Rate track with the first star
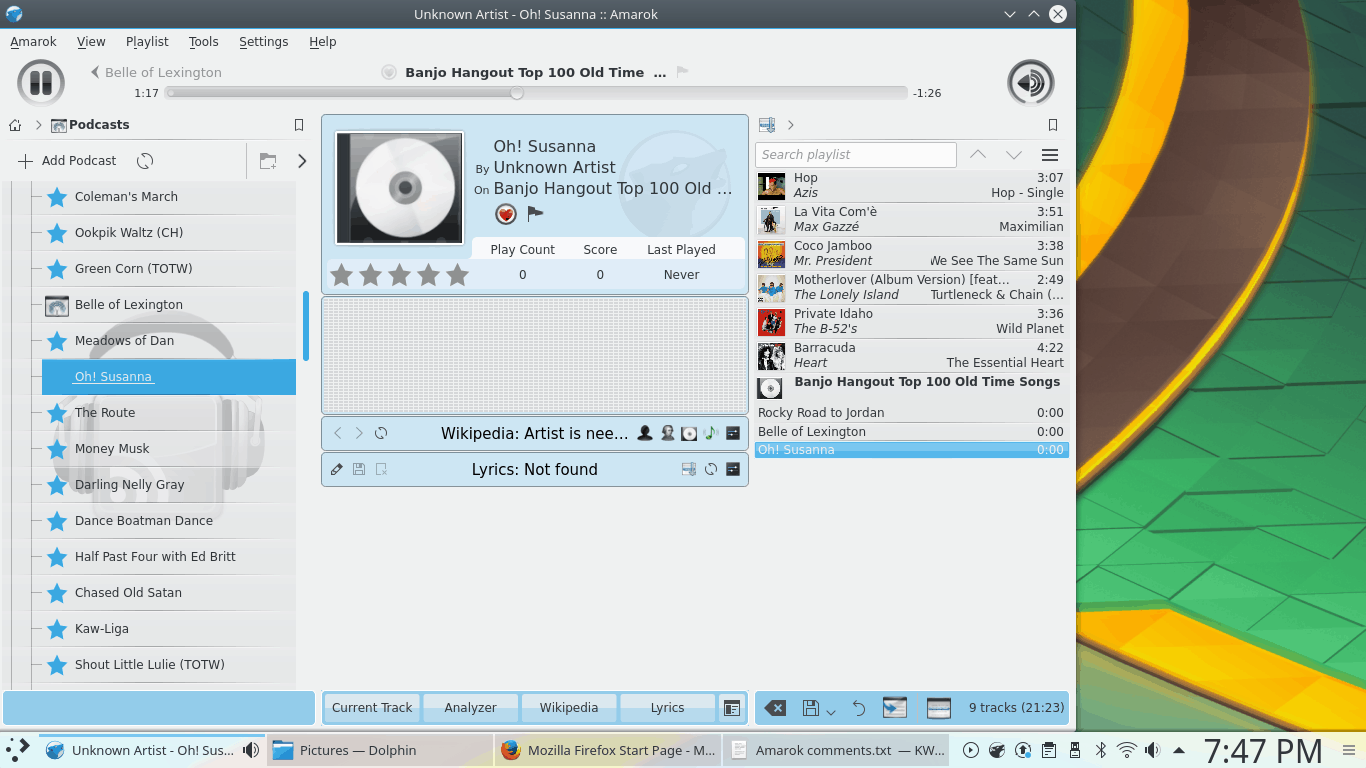Image resolution: width=1366 pixels, height=768 pixels. [x=342, y=274]
